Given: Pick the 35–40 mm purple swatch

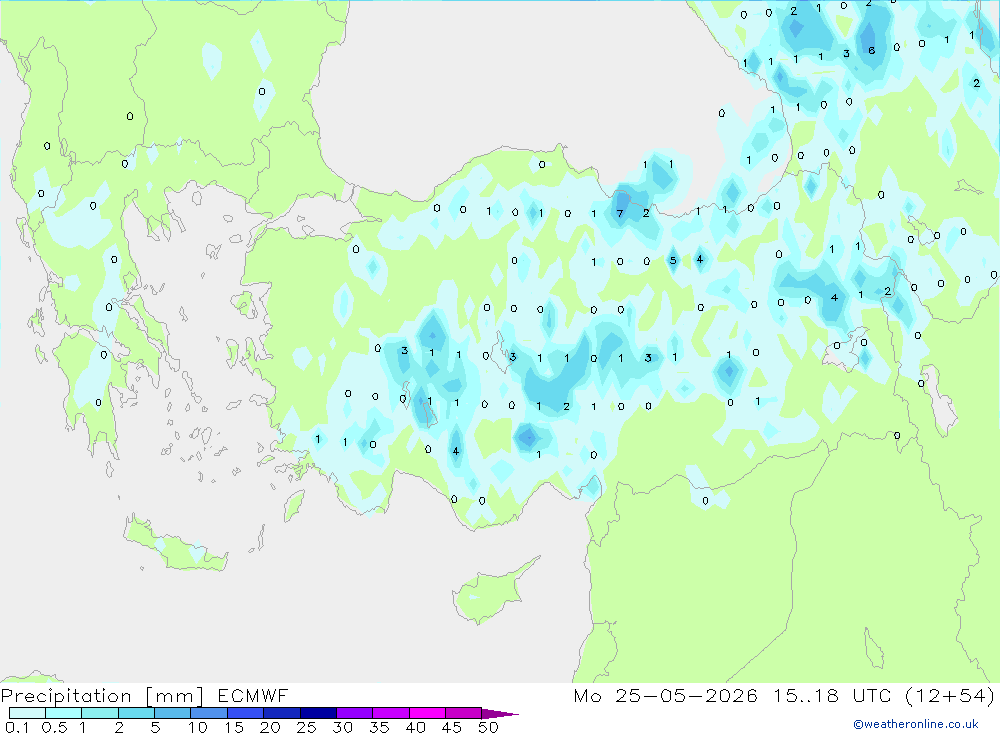Looking at the screenshot, I should [x=391, y=713].
